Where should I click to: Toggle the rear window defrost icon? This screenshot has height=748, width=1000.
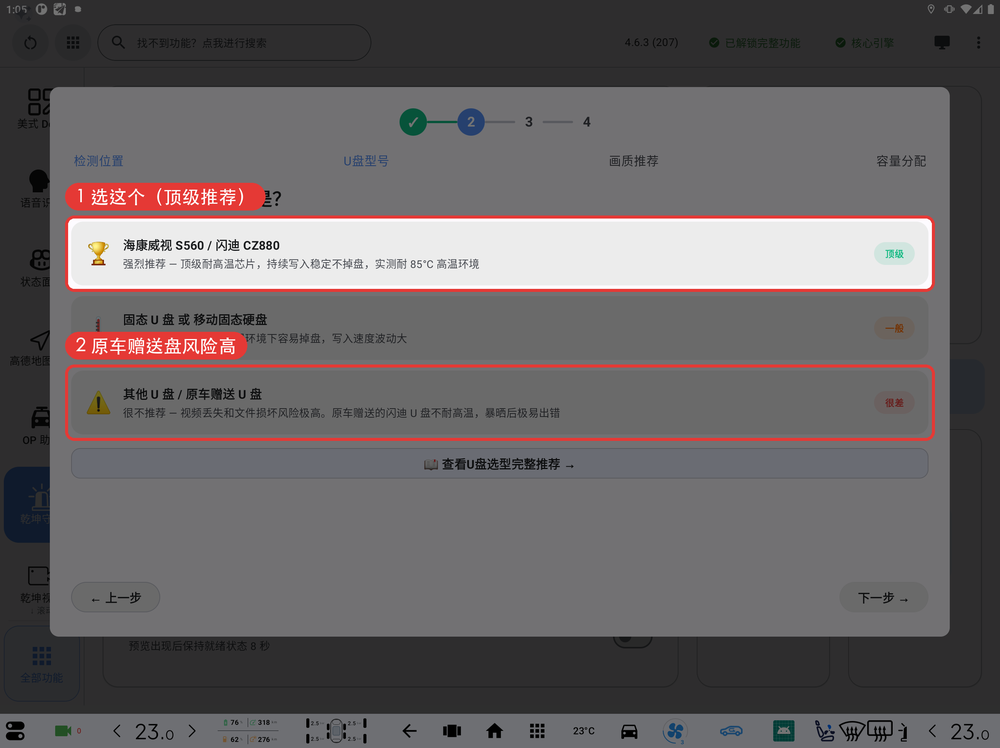point(880,731)
